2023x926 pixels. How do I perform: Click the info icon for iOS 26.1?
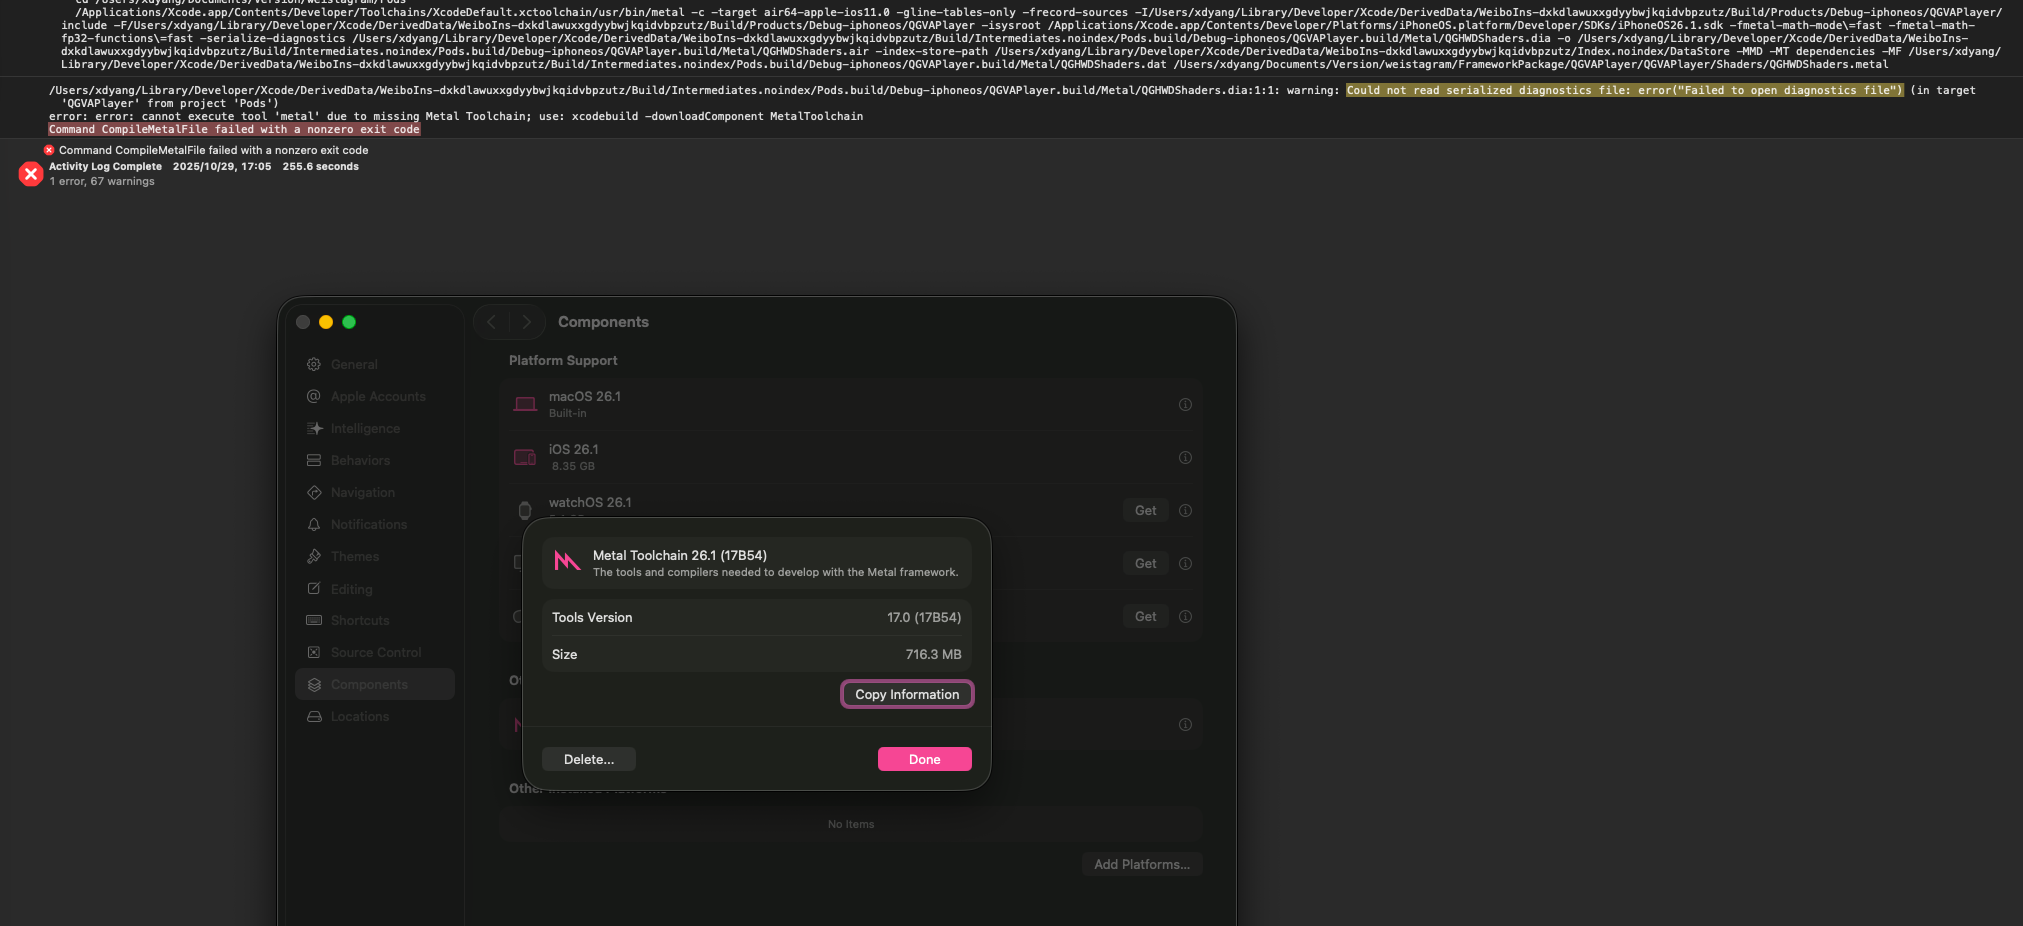[1185, 458]
